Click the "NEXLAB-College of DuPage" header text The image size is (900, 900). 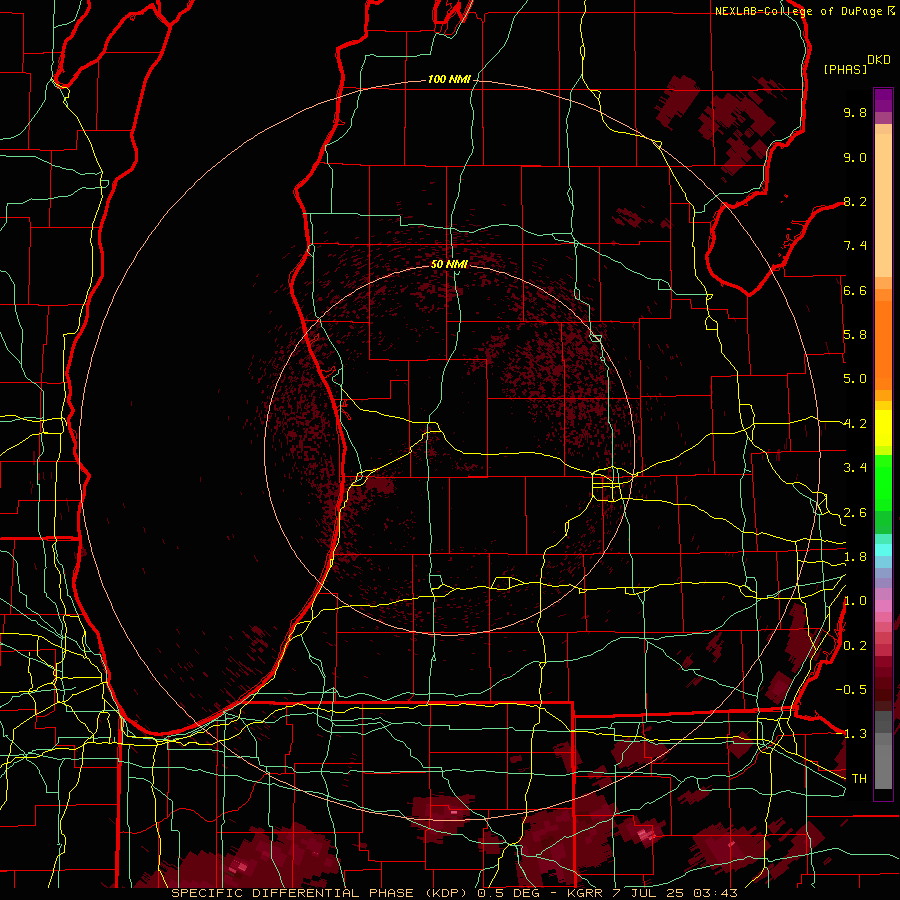pos(800,11)
